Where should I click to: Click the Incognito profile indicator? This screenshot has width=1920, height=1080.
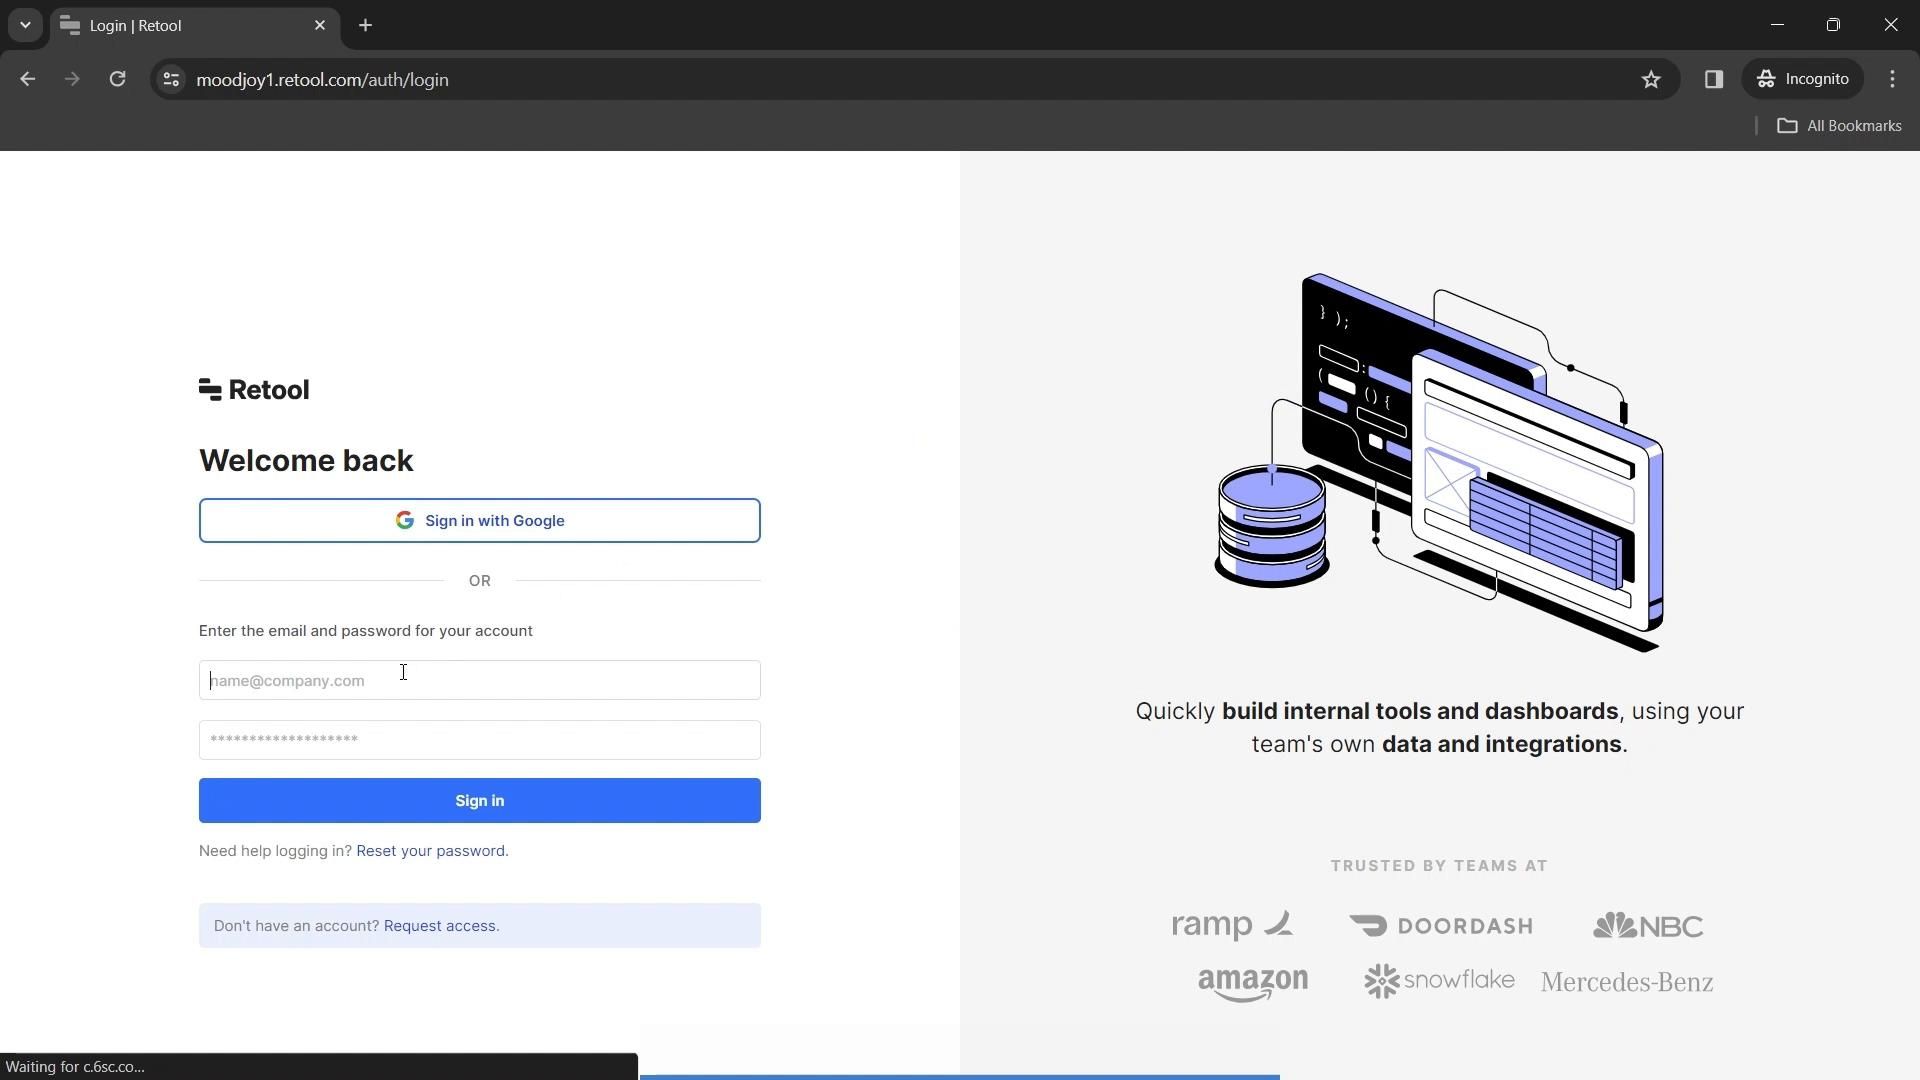point(1803,79)
